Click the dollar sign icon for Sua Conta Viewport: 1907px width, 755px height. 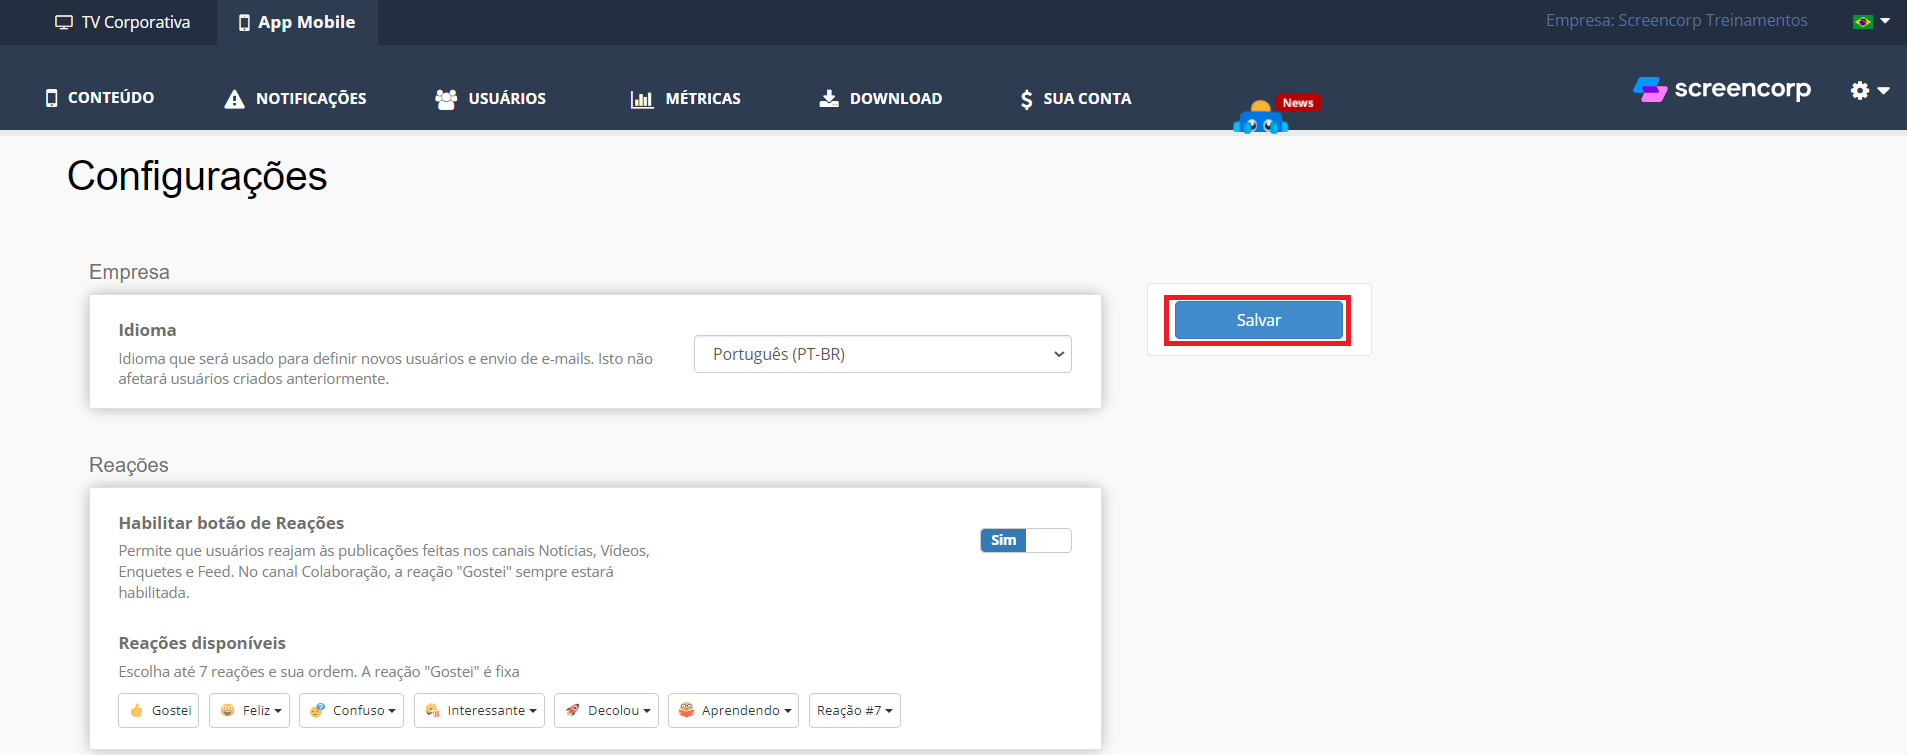pos(1026,99)
